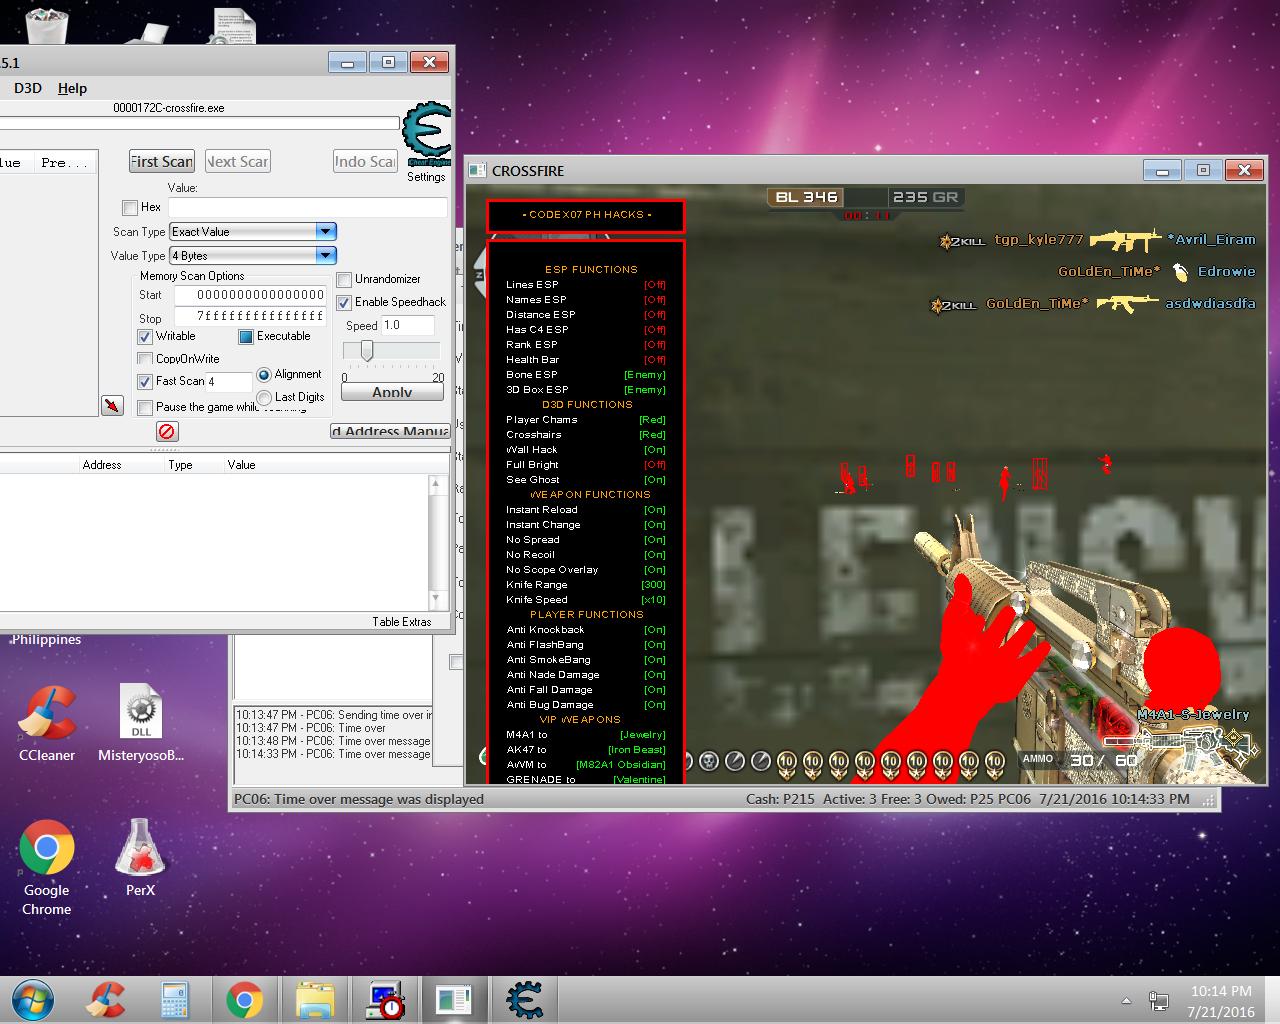The image size is (1280, 1024).
Task: Click the Next Scan button
Action: [238, 161]
